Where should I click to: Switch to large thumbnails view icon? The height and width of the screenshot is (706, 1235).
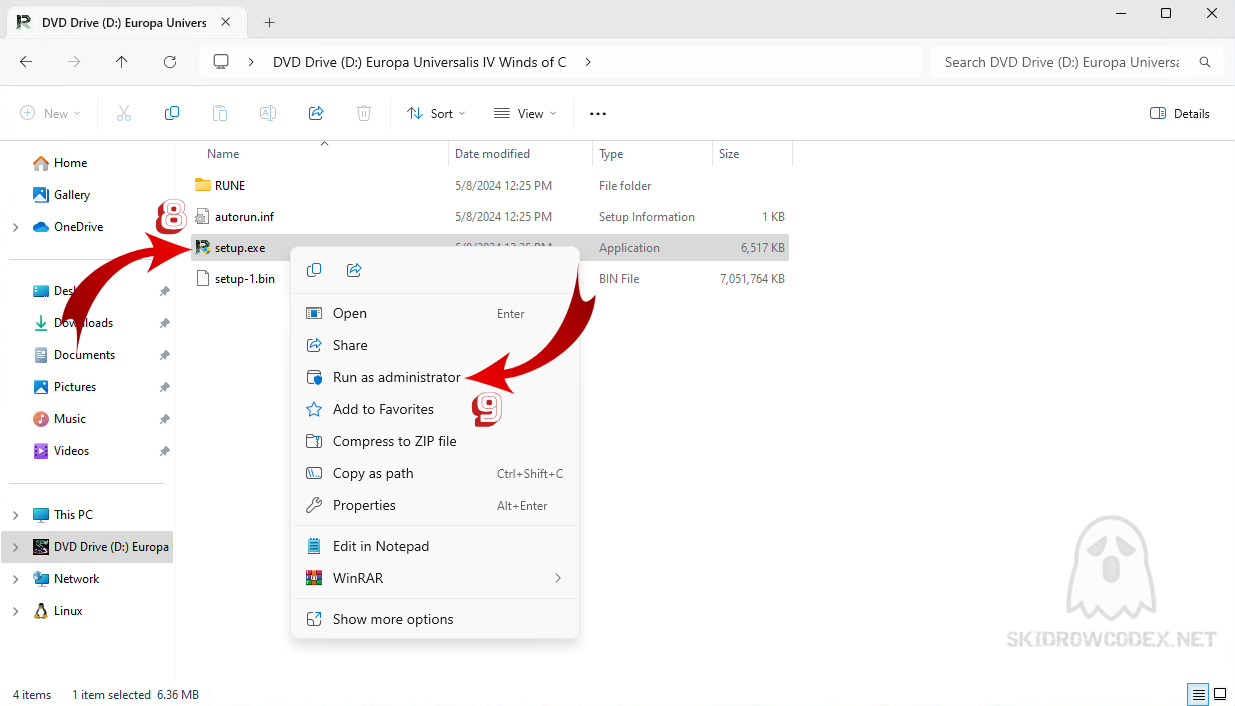[x=1220, y=694]
